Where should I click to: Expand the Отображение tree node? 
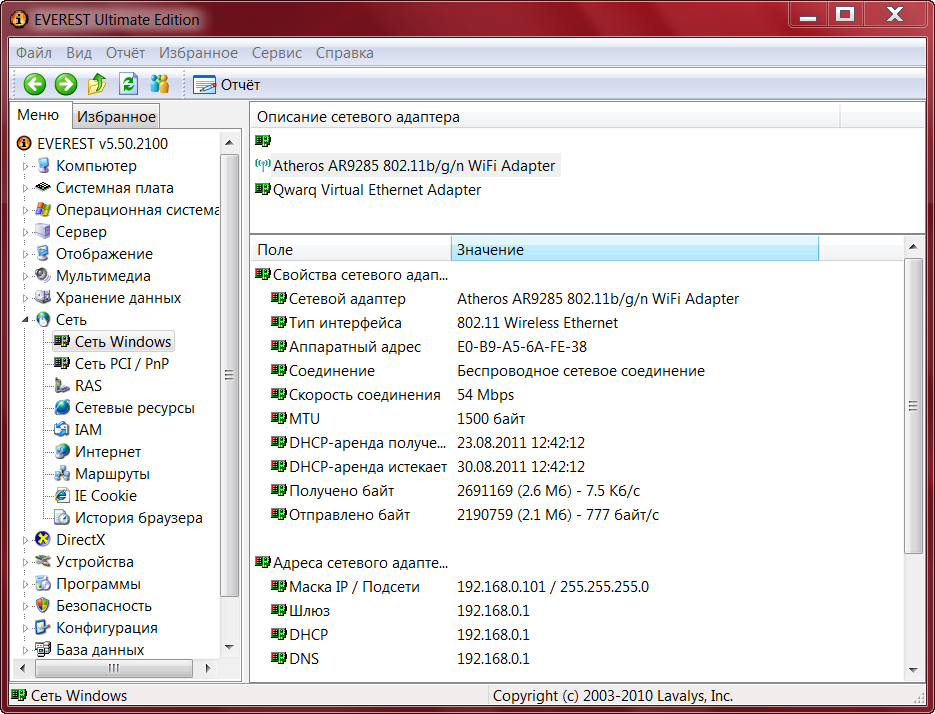[26, 255]
